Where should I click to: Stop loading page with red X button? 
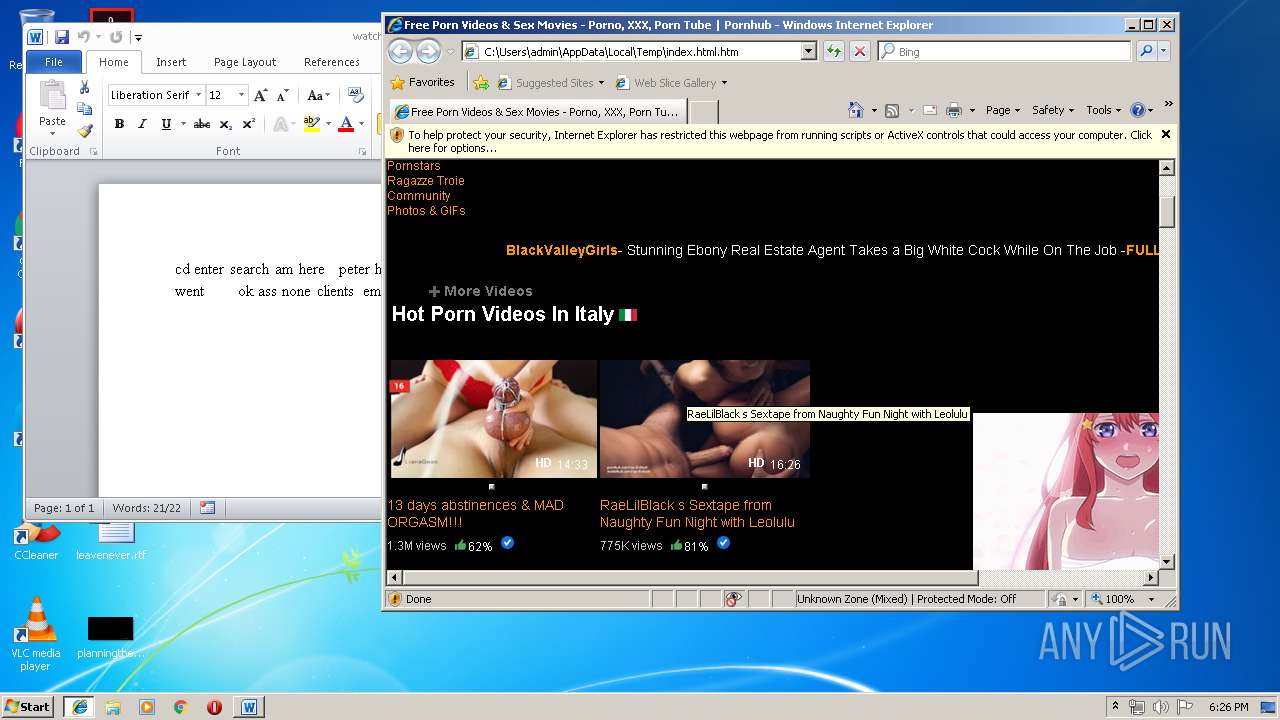(x=859, y=51)
